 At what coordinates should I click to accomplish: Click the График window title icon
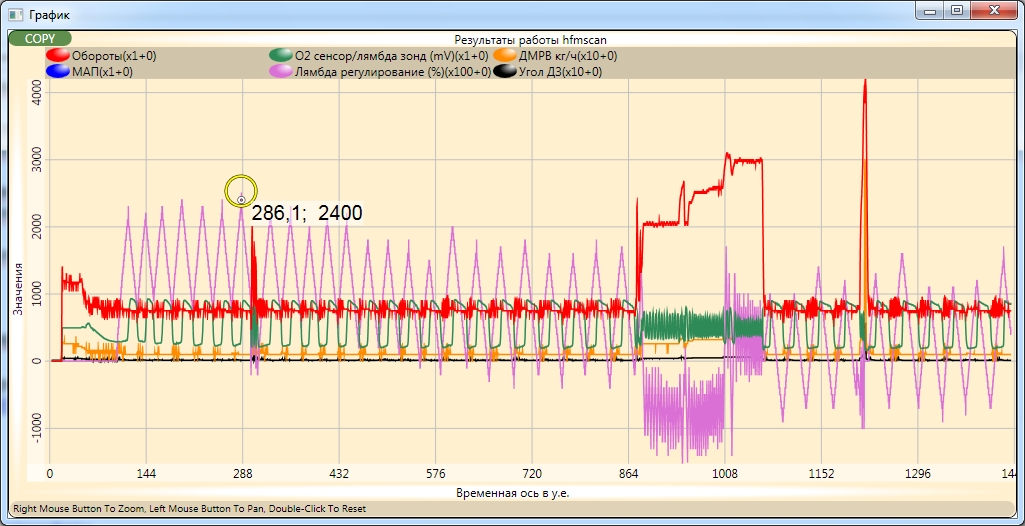point(16,14)
